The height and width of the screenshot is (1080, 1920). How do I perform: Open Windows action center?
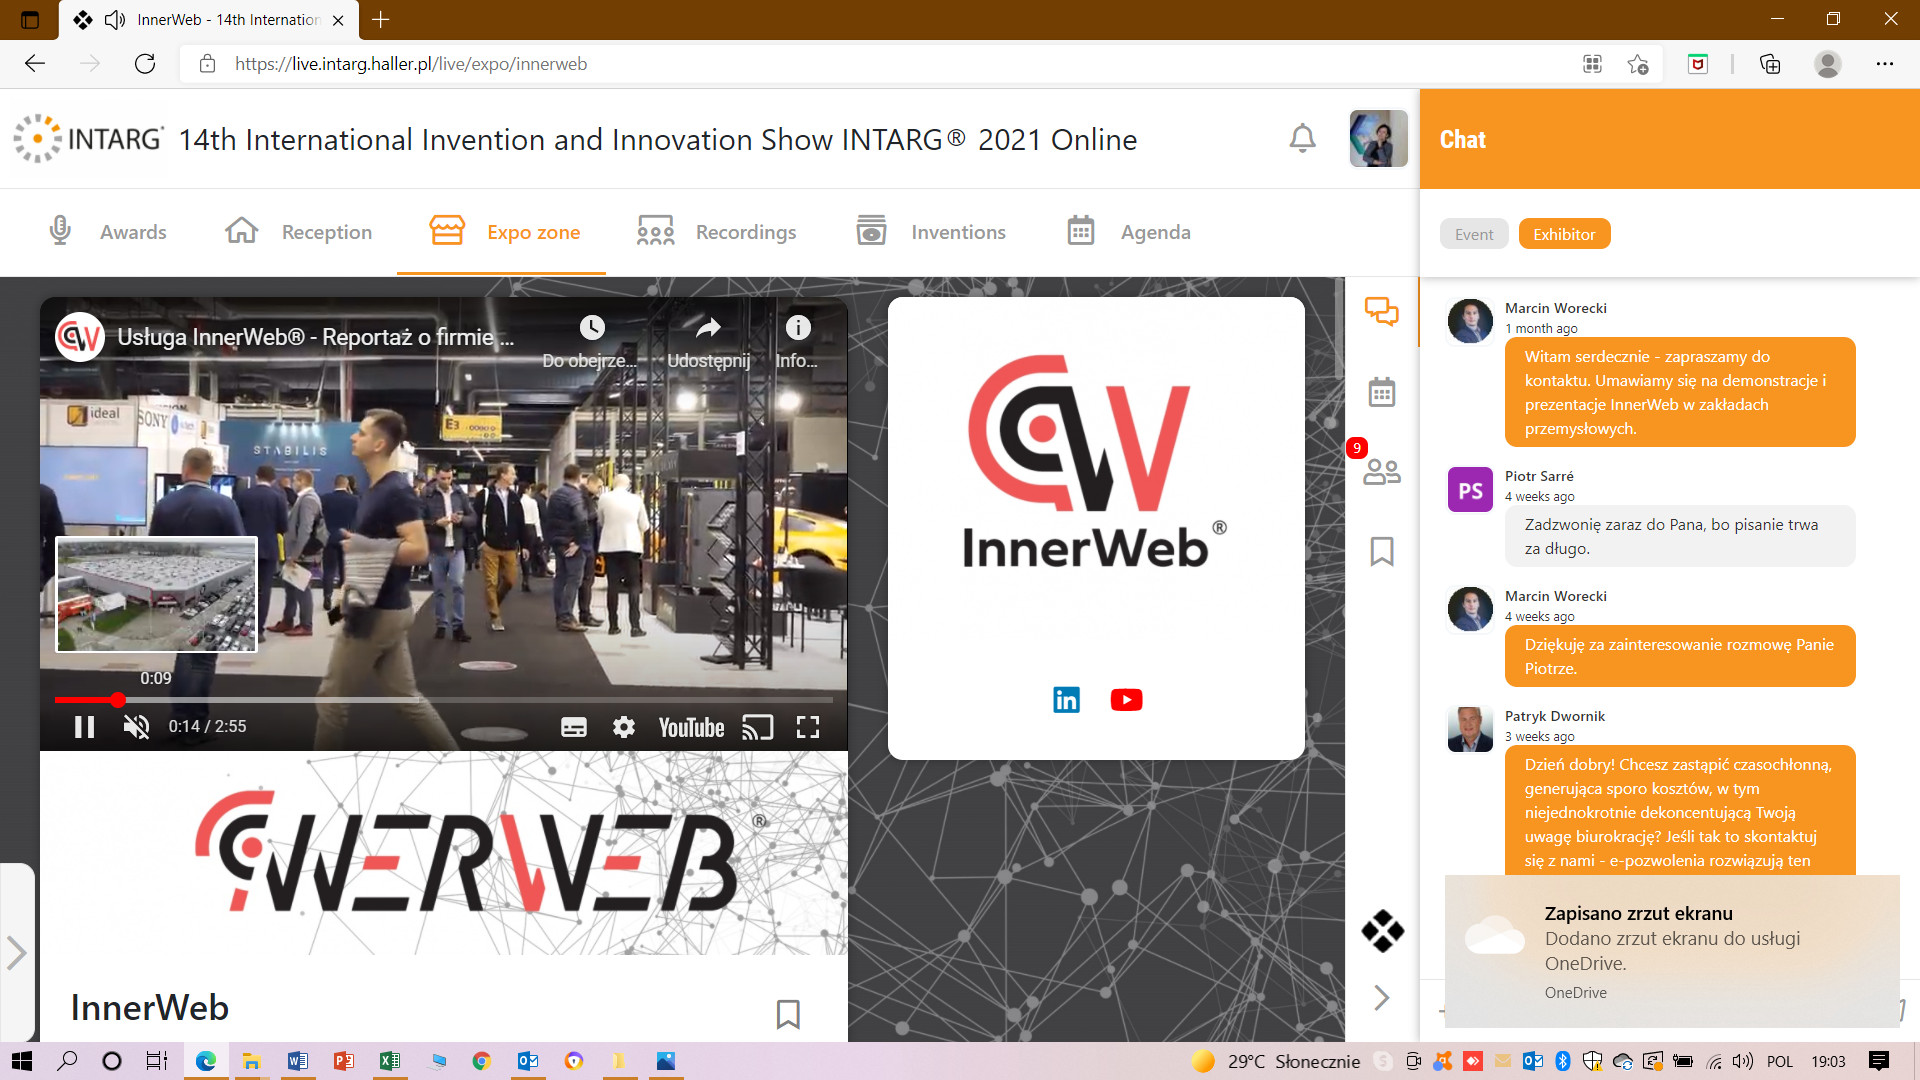[x=1879, y=1061]
